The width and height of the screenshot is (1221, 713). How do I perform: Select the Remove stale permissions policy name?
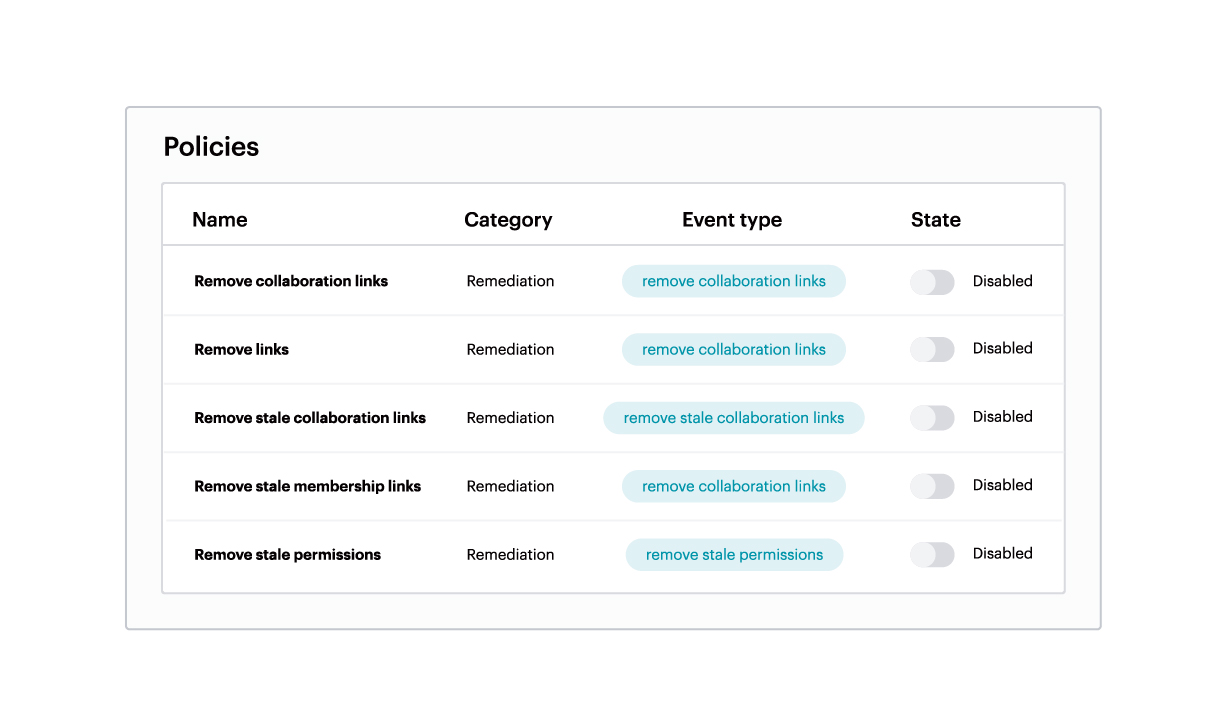coord(287,555)
